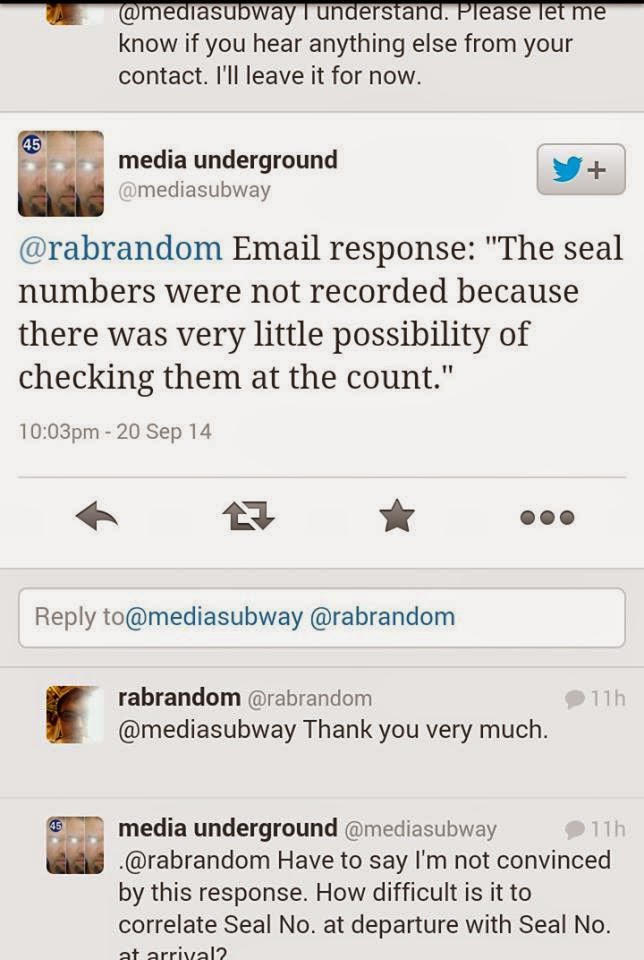Focus the Reply to @mediasubway input field

coord(322,618)
